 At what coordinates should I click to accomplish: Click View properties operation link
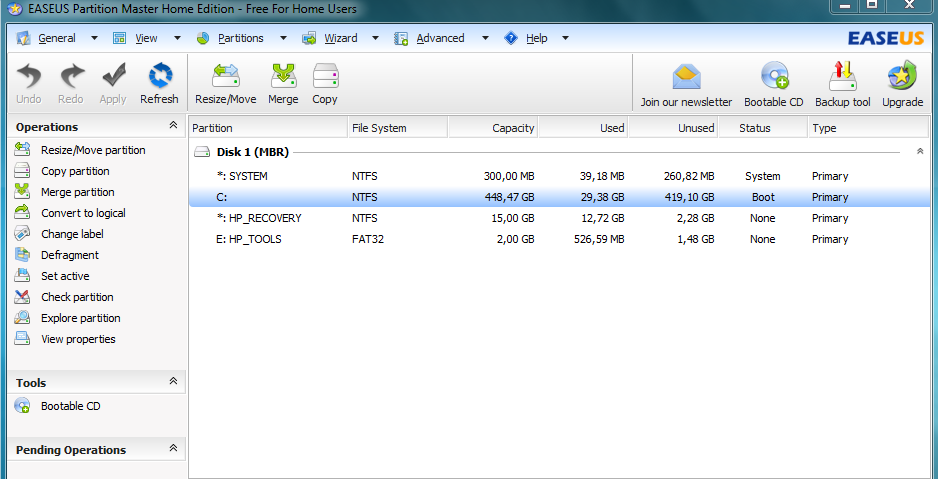[78, 339]
